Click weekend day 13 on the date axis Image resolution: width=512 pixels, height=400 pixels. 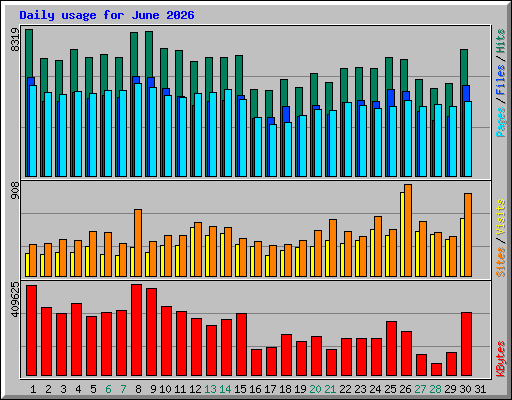point(210,389)
